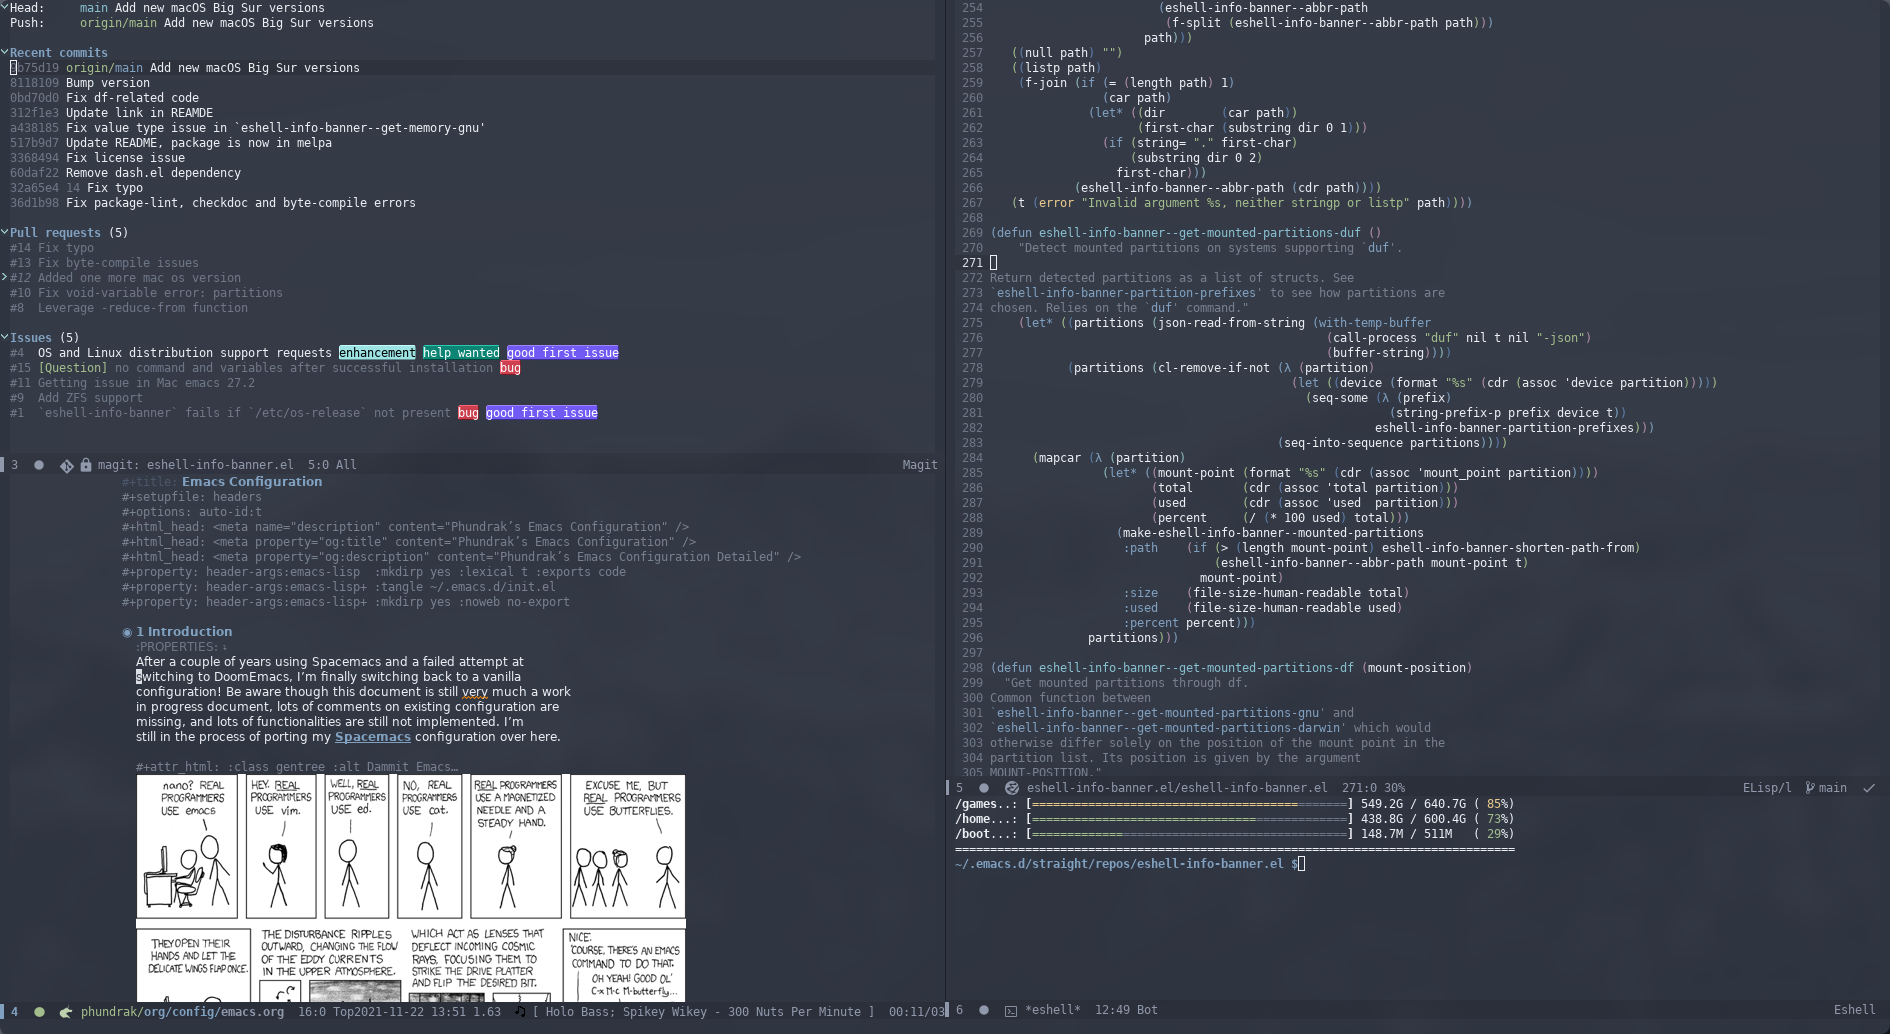Click the read-only lock icon in magit modeline
Viewport: 1890px width, 1034px height.
(x=86, y=465)
